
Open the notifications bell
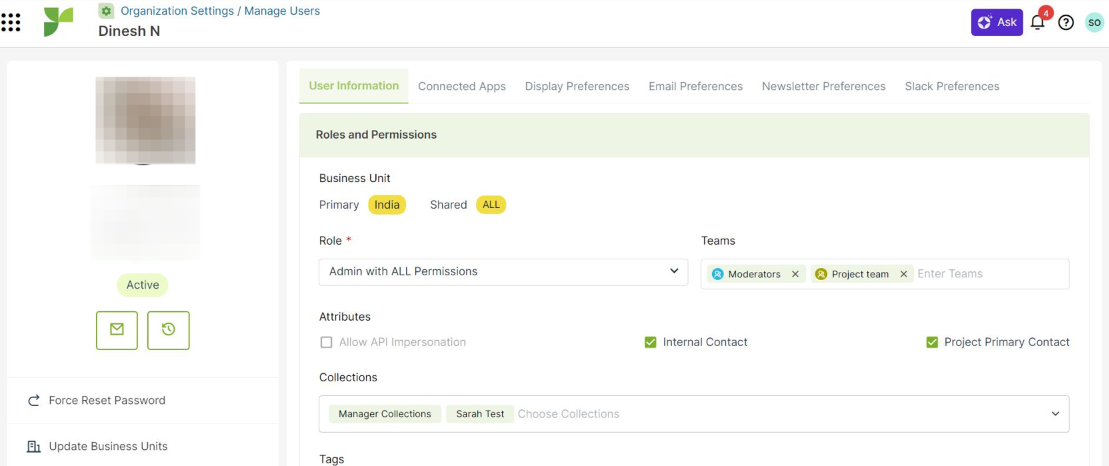(1038, 22)
